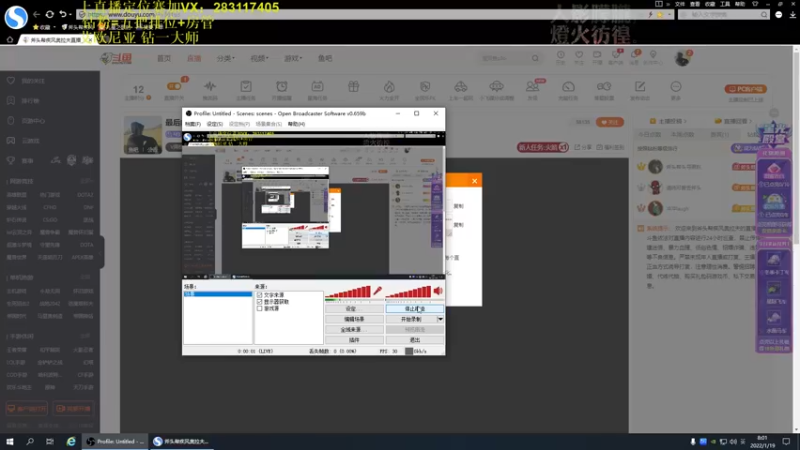The height and width of the screenshot is (450, 800).
Task: Open the Douyu 鱼吧 tab
Action: coord(325,58)
